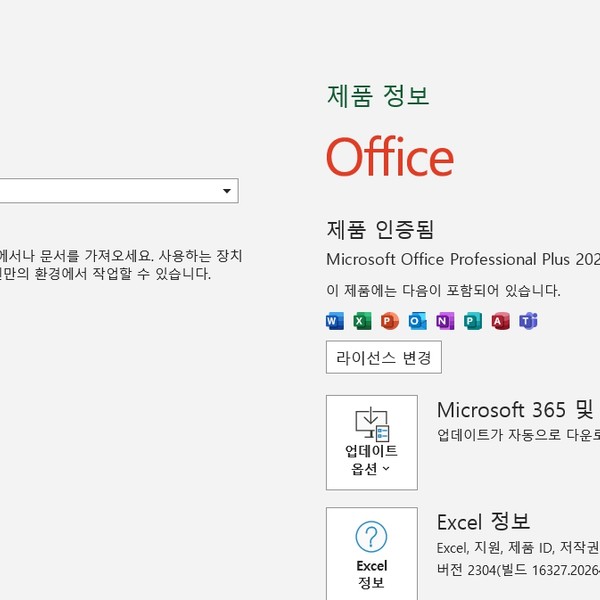
Task: Click the Excel, 지원, 제품 ID description
Action: click(518, 548)
